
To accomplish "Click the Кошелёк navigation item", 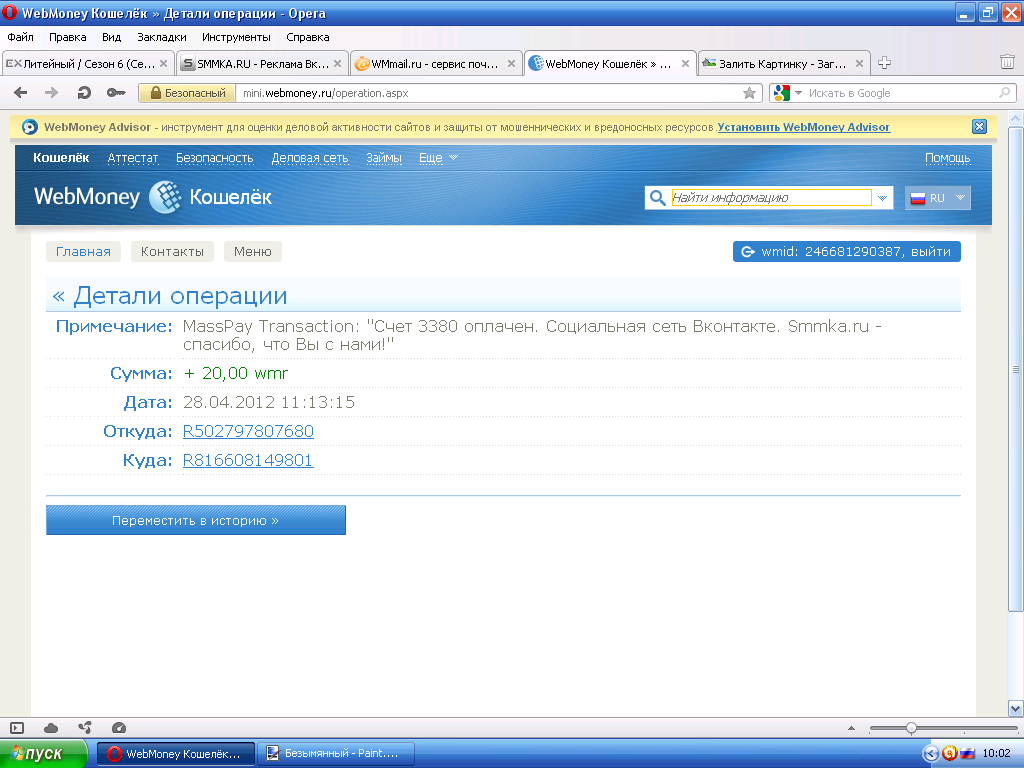I will (x=61, y=157).
